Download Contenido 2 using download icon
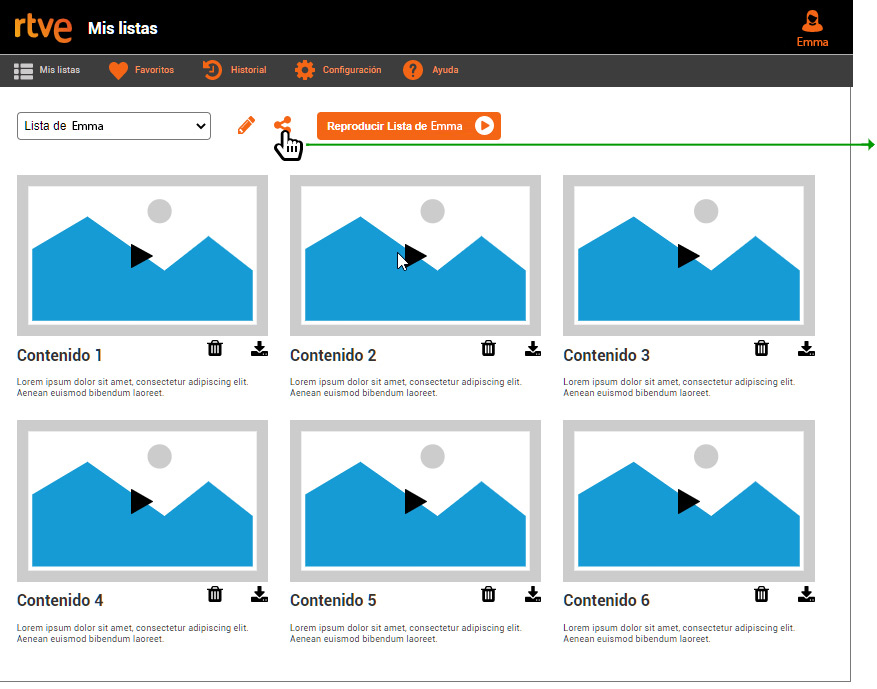 tap(533, 348)
